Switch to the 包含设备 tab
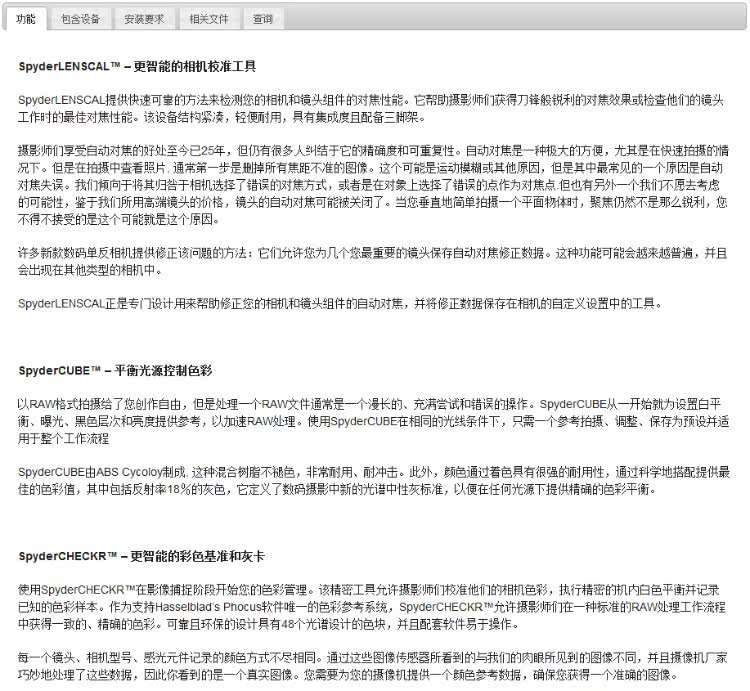Screen dimensions: 750x691 click(80, 20)
